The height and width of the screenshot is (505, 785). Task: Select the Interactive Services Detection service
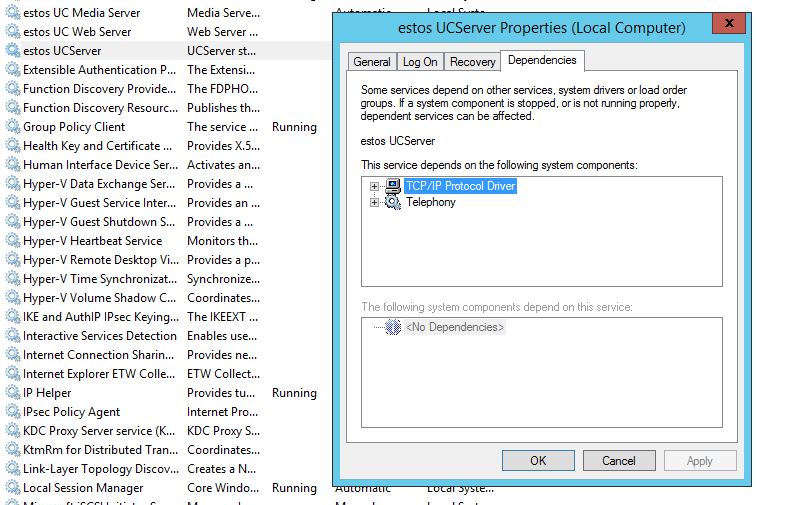[x=100, y=336]
